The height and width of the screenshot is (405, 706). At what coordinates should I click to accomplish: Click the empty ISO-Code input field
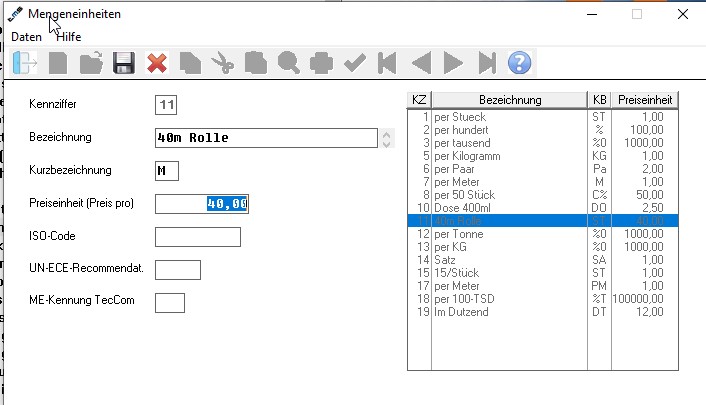(198, 237)
